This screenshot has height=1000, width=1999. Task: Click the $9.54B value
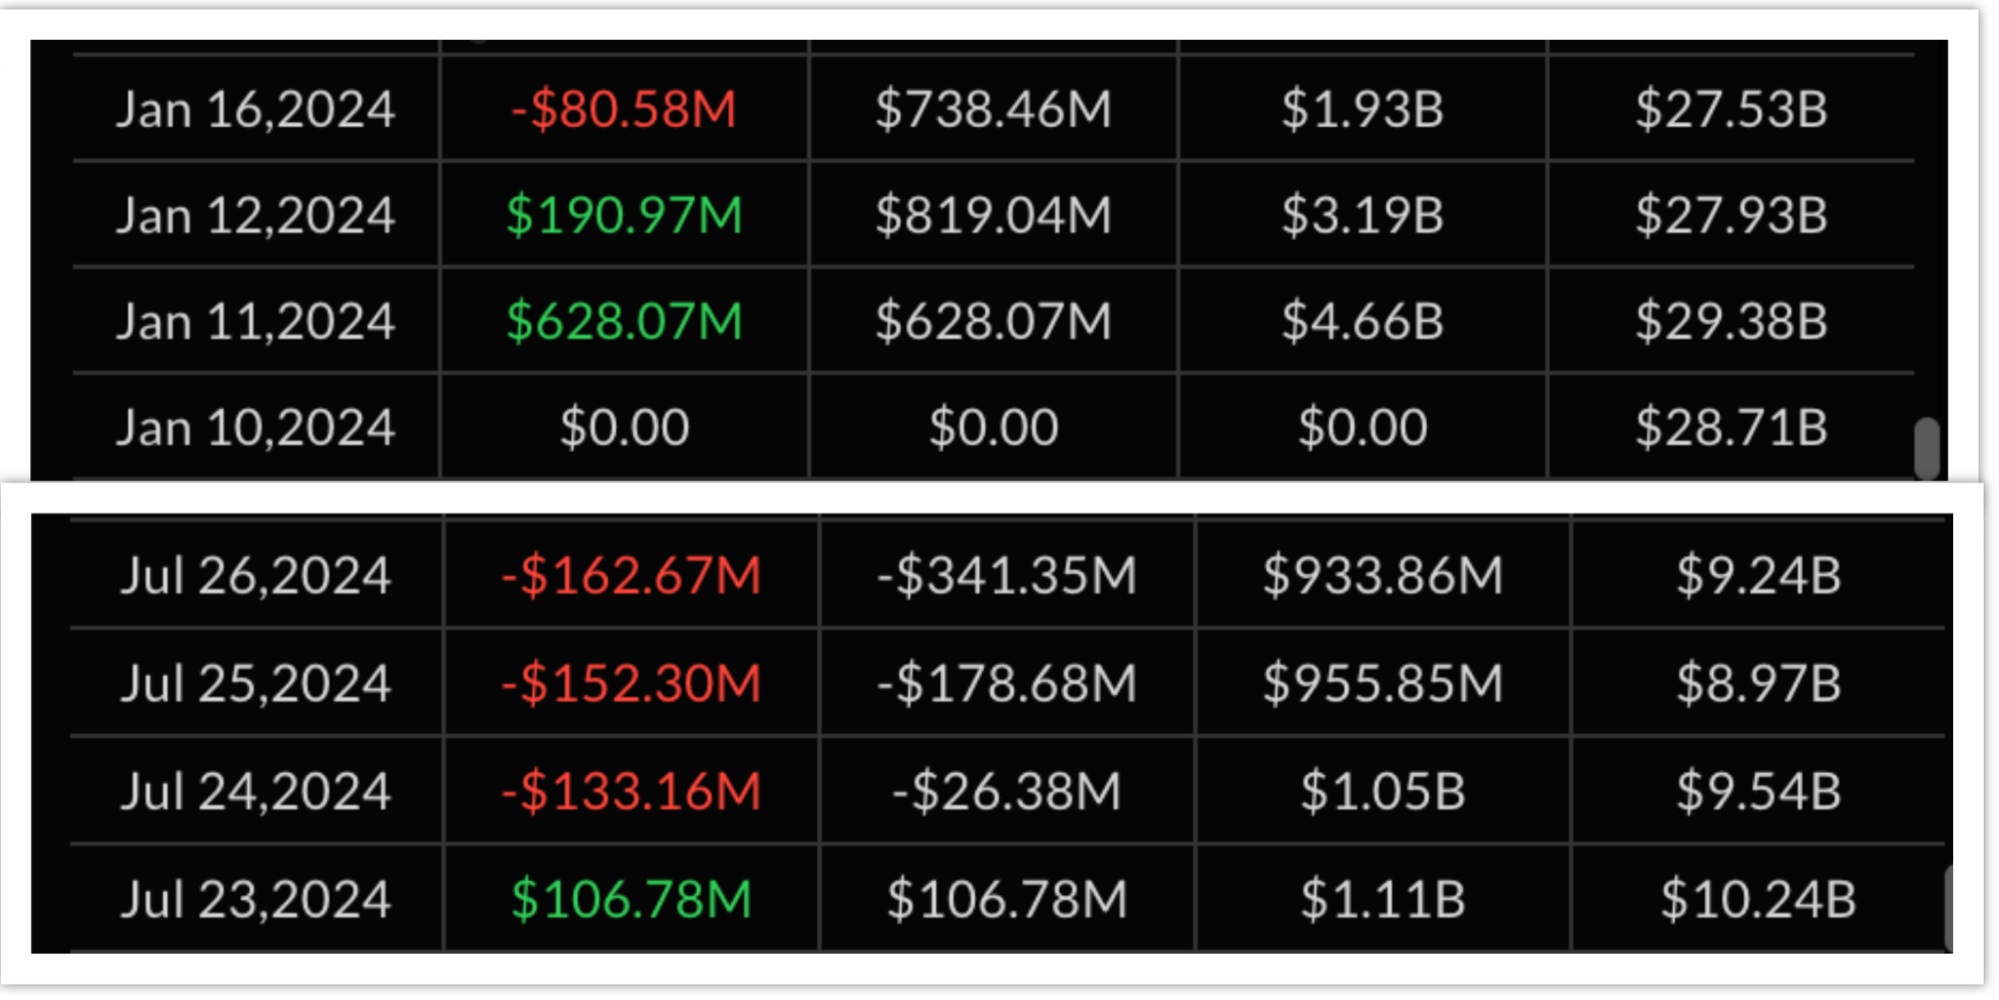coord(1758,791)
